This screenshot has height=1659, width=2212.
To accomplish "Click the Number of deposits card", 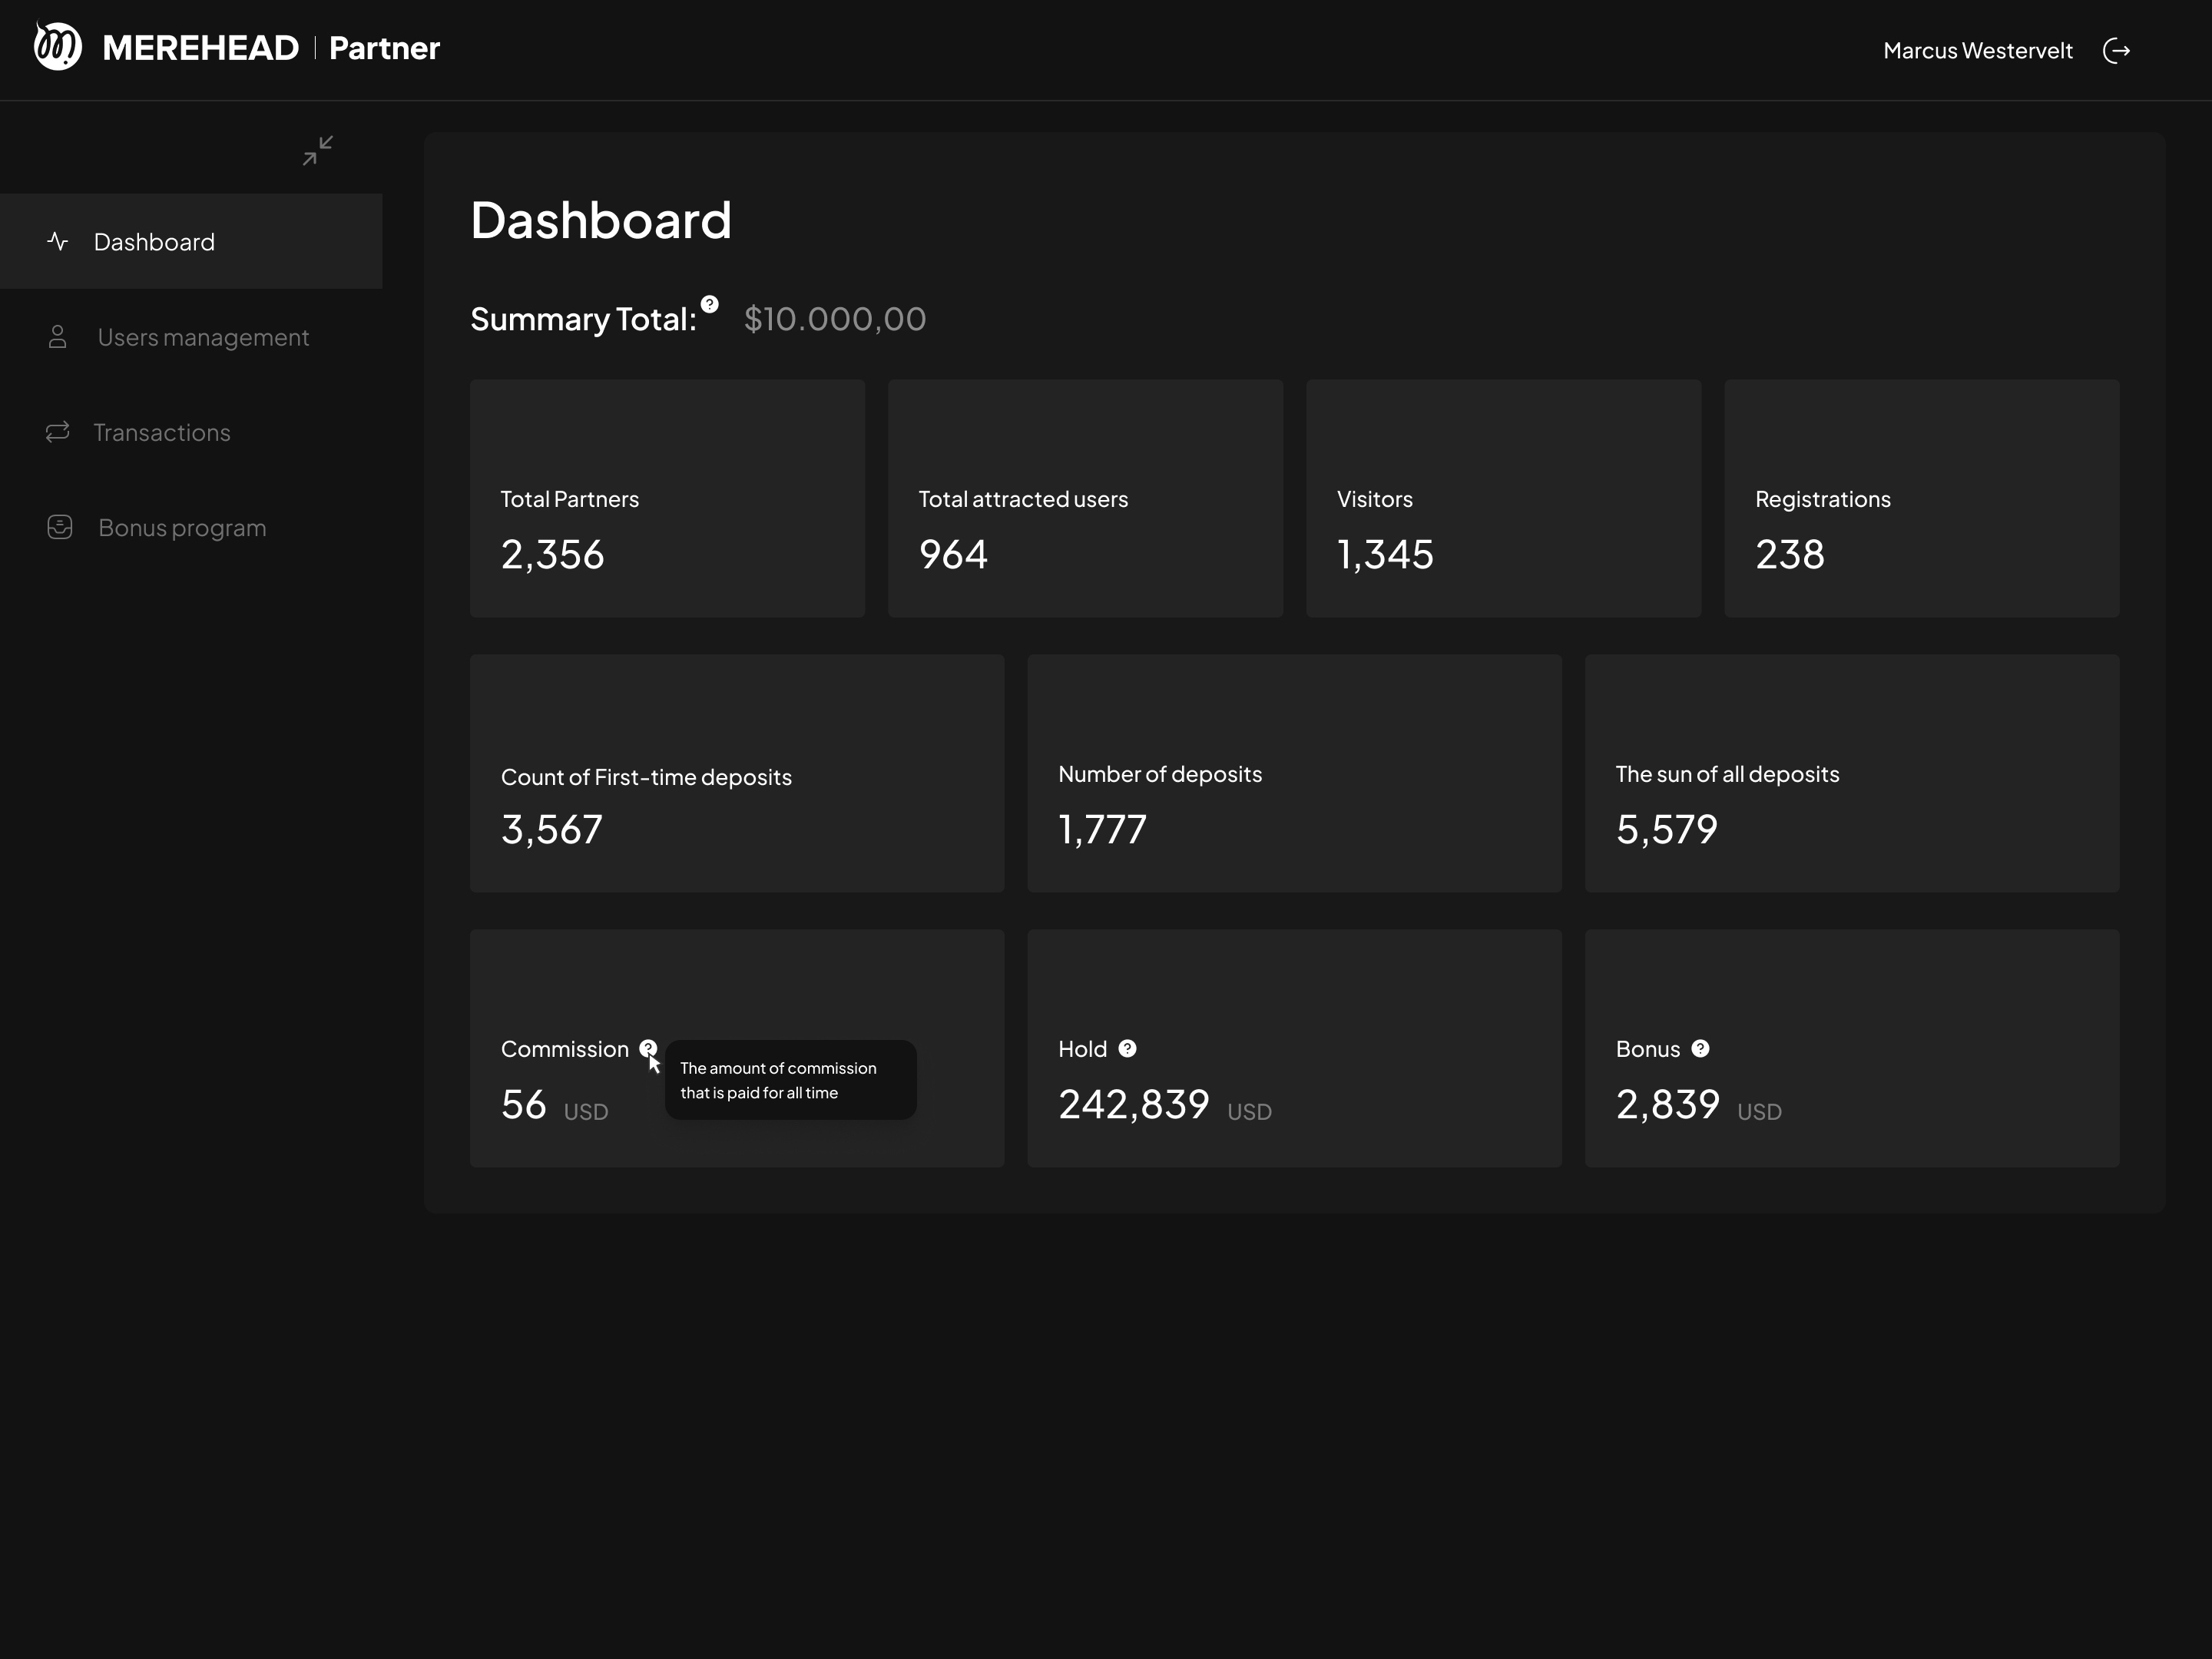I will 1294,773.
